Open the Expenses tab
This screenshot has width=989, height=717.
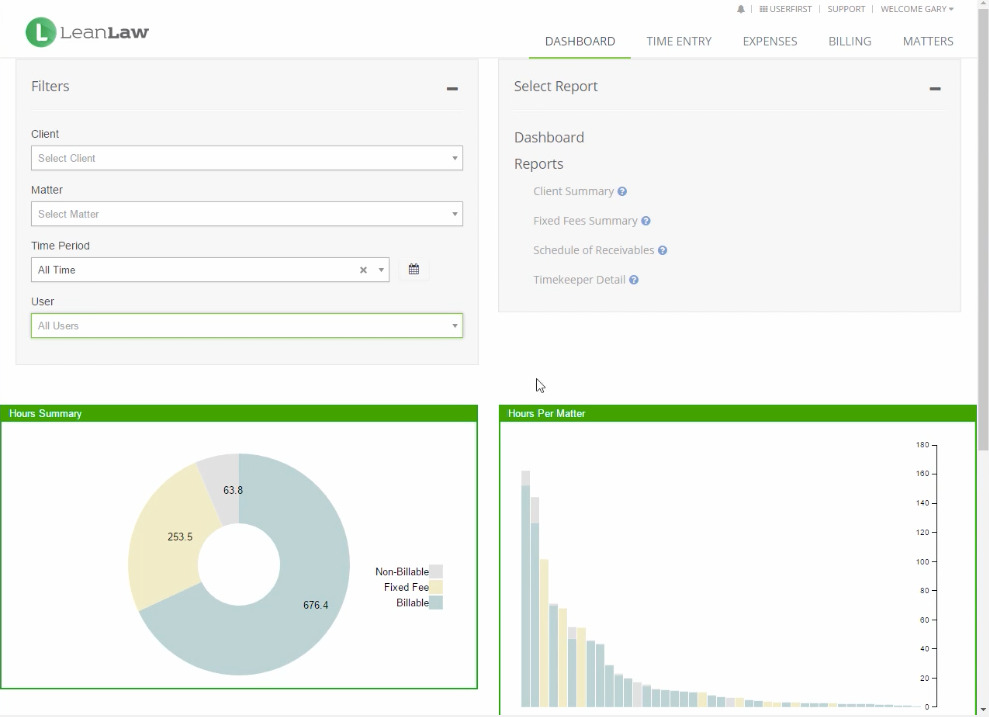click(x=770, y=42)
